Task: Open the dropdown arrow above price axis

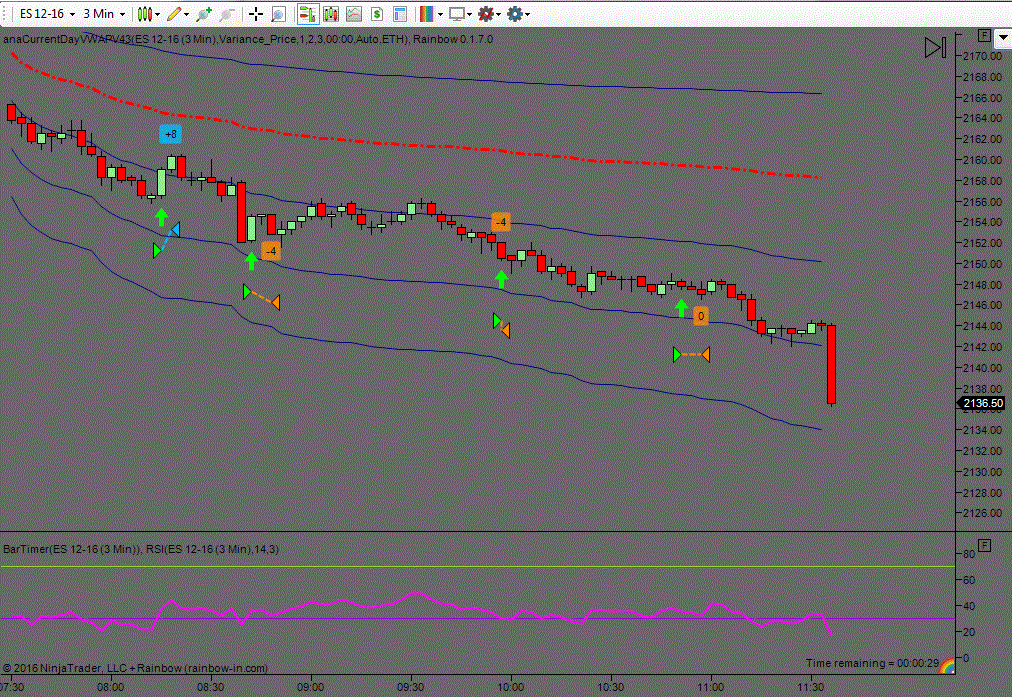Action: point(1003,38)
